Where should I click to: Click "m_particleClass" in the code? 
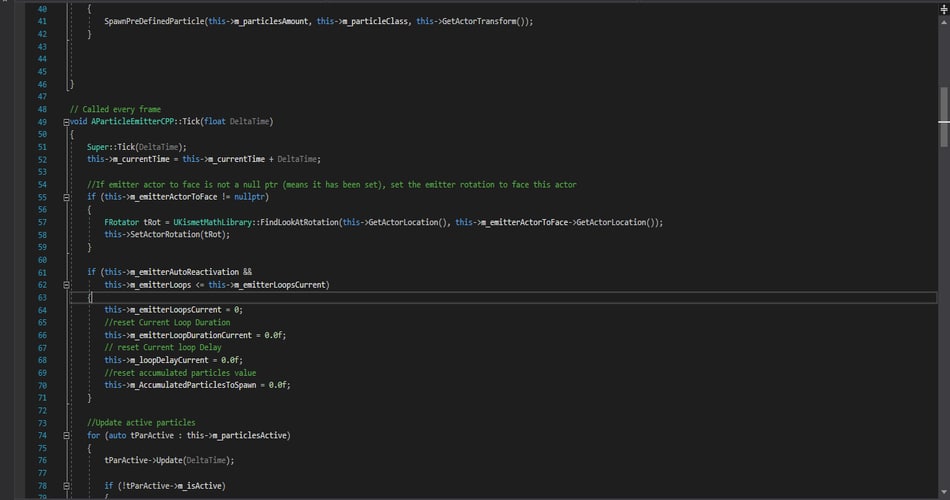[375, 21]
